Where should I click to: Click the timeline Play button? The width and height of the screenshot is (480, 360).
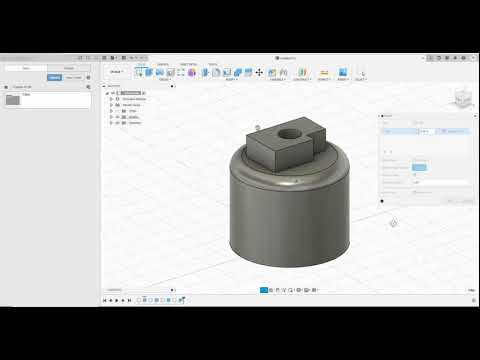pyautogui.click(x=117, y=300)
